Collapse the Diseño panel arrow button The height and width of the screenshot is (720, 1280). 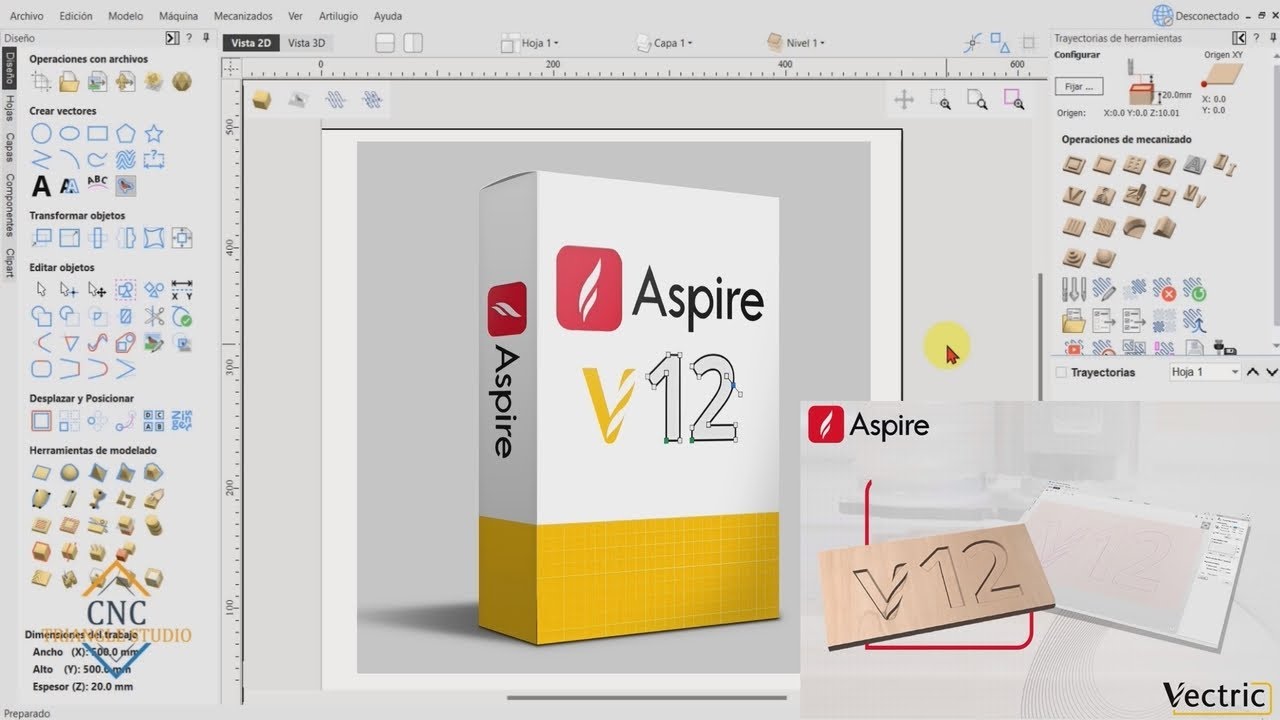(x=172, y=38)
